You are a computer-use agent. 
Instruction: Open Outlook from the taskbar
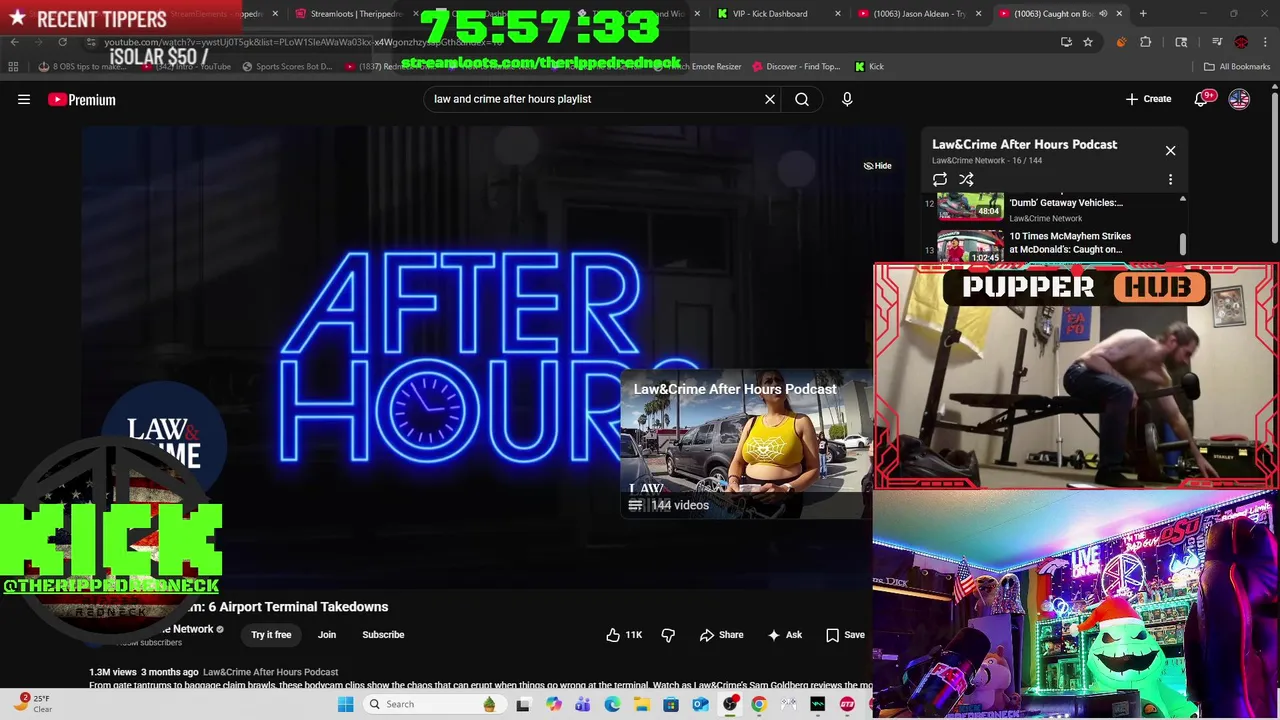(700, 704)
